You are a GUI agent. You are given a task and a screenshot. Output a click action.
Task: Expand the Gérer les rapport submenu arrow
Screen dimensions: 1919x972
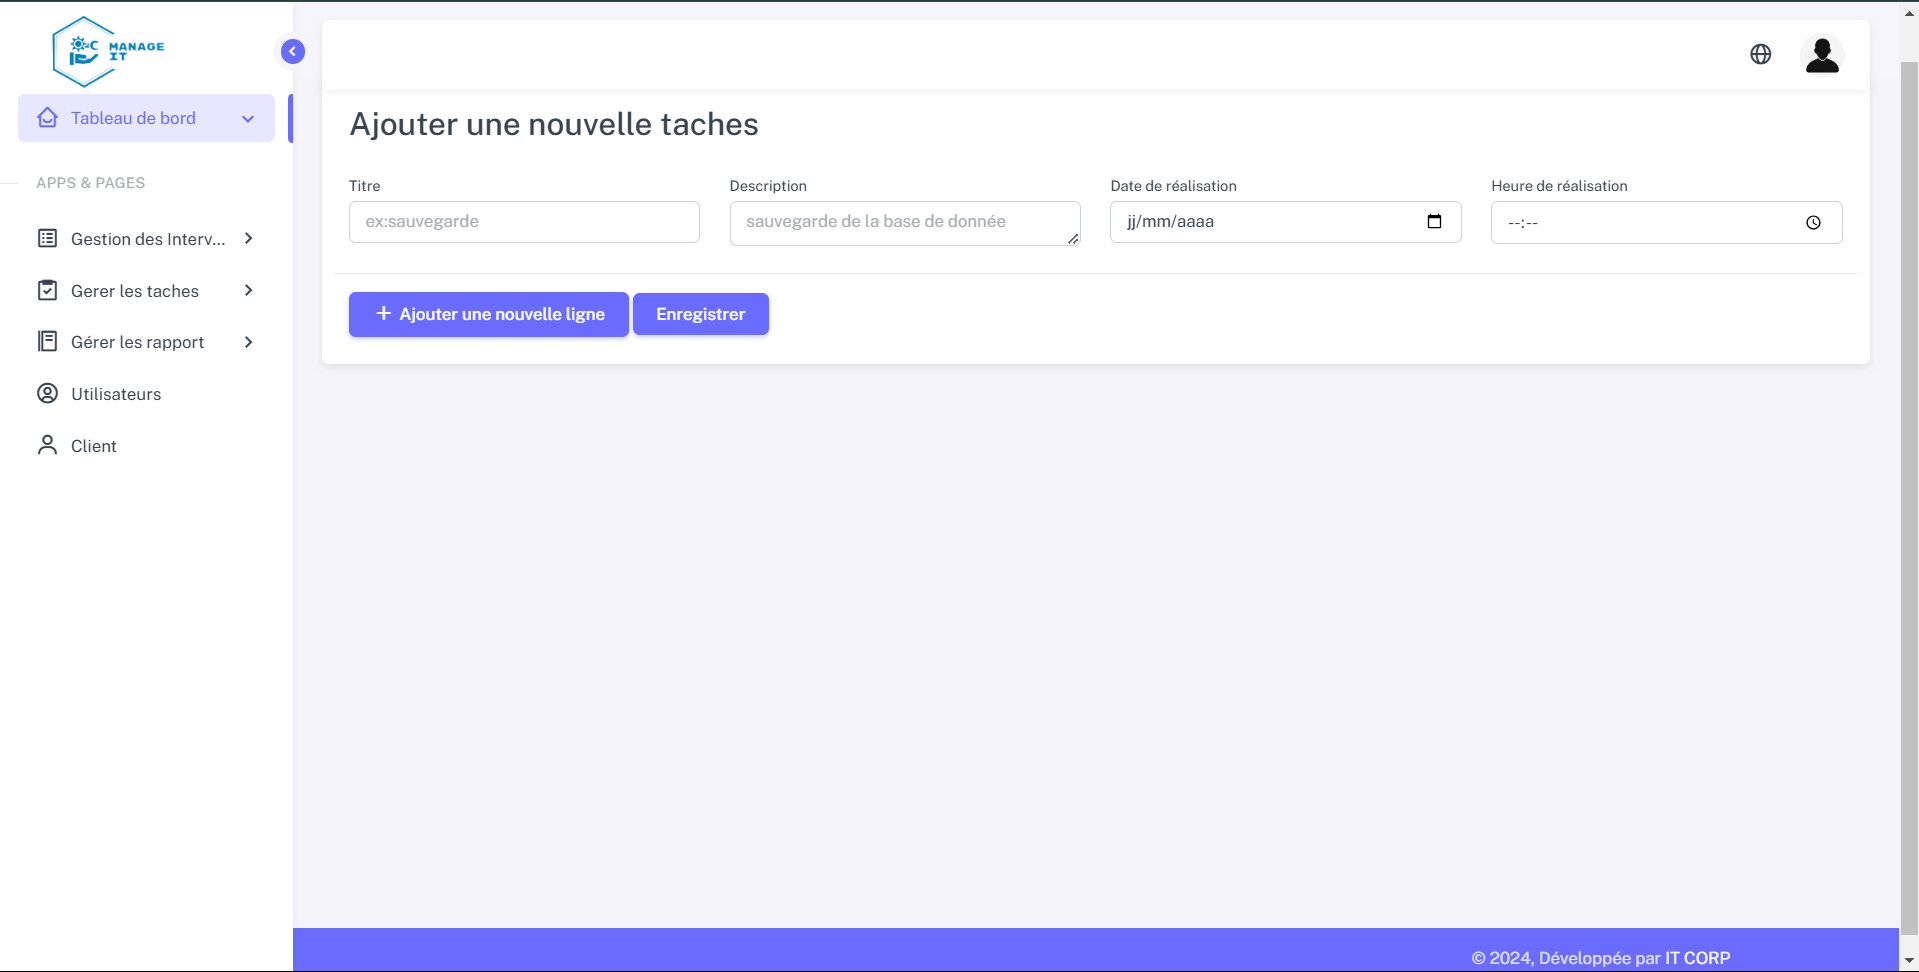click(248, 342)
